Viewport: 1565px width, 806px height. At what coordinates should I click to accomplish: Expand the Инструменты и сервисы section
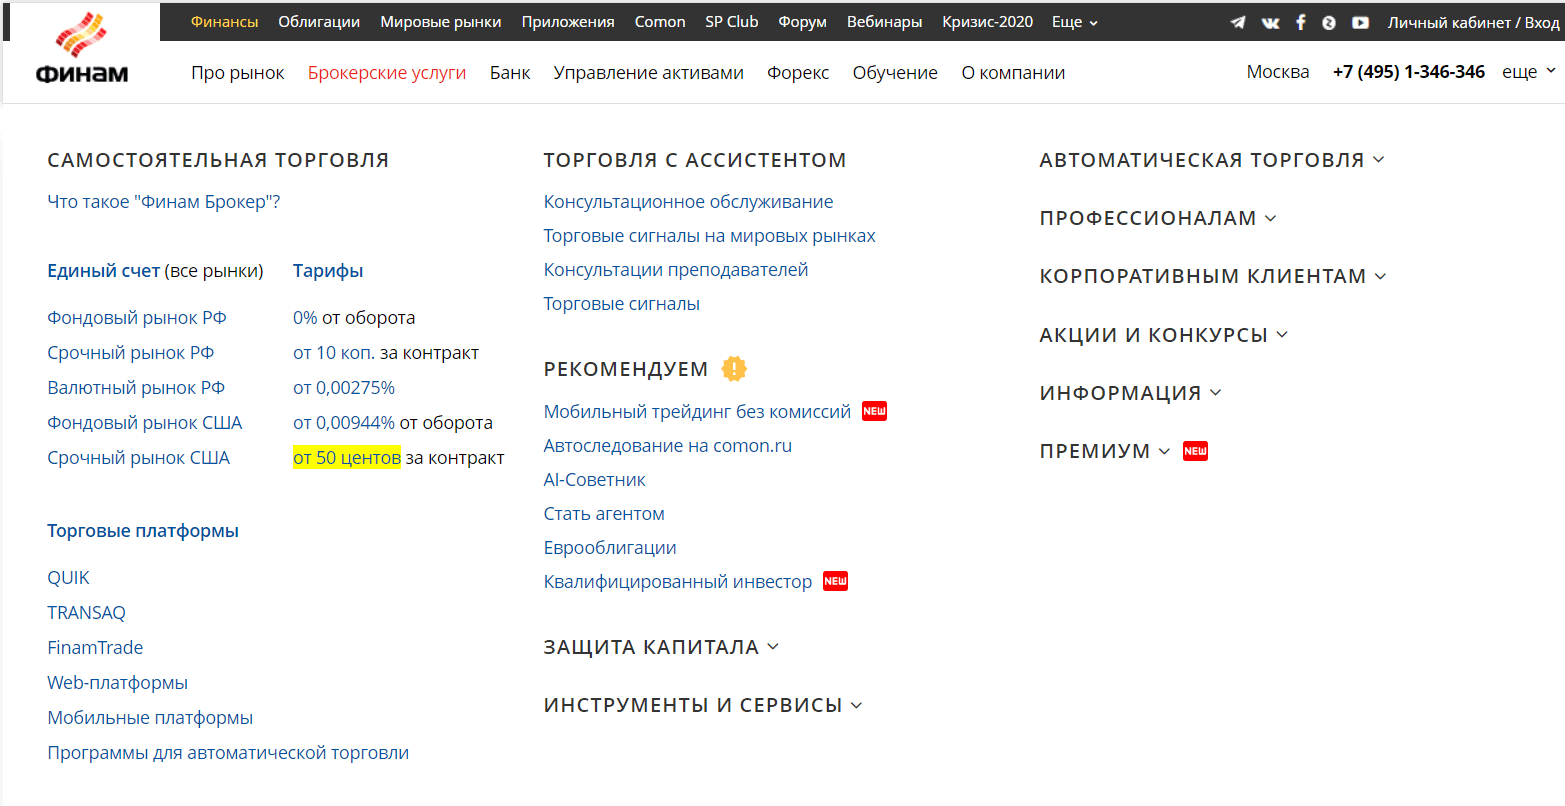coord(702,705)
